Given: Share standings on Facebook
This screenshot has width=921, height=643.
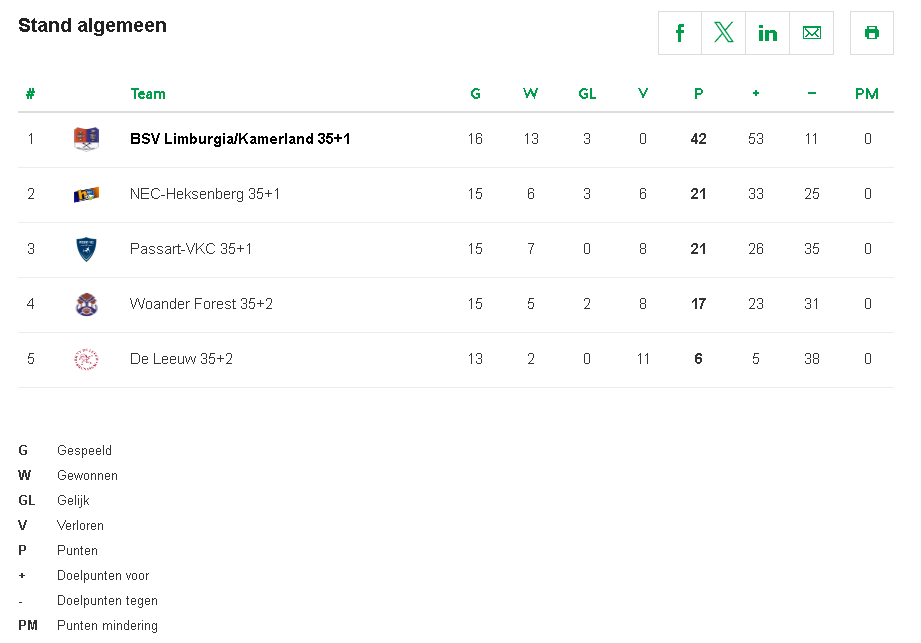Looking at the screenshot, I should pyautogui.click(x=680, y=33).
